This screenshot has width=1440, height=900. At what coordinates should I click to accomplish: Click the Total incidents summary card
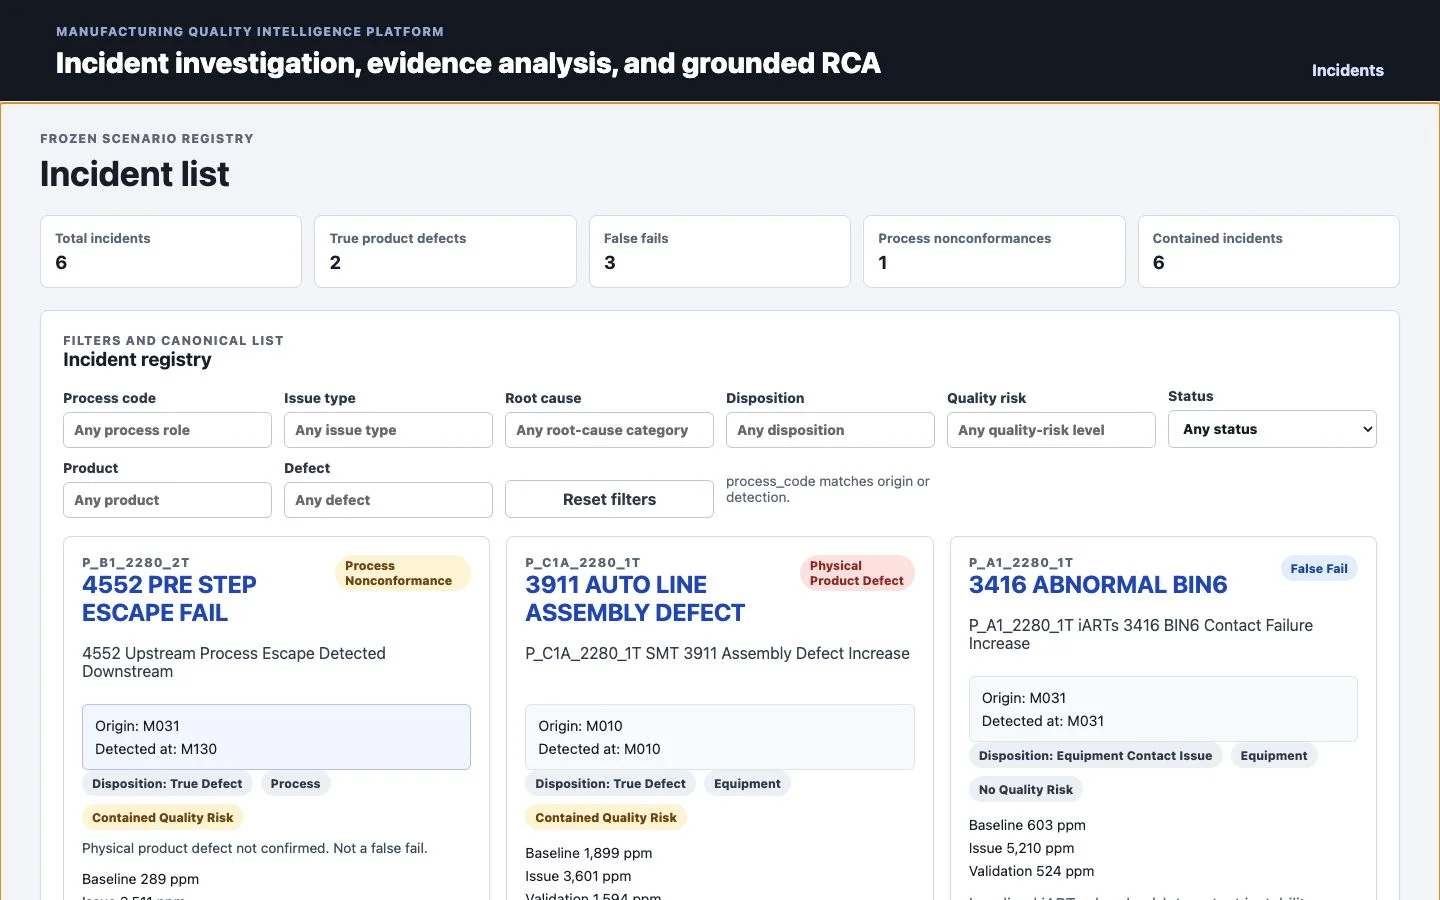pos(171,252)
